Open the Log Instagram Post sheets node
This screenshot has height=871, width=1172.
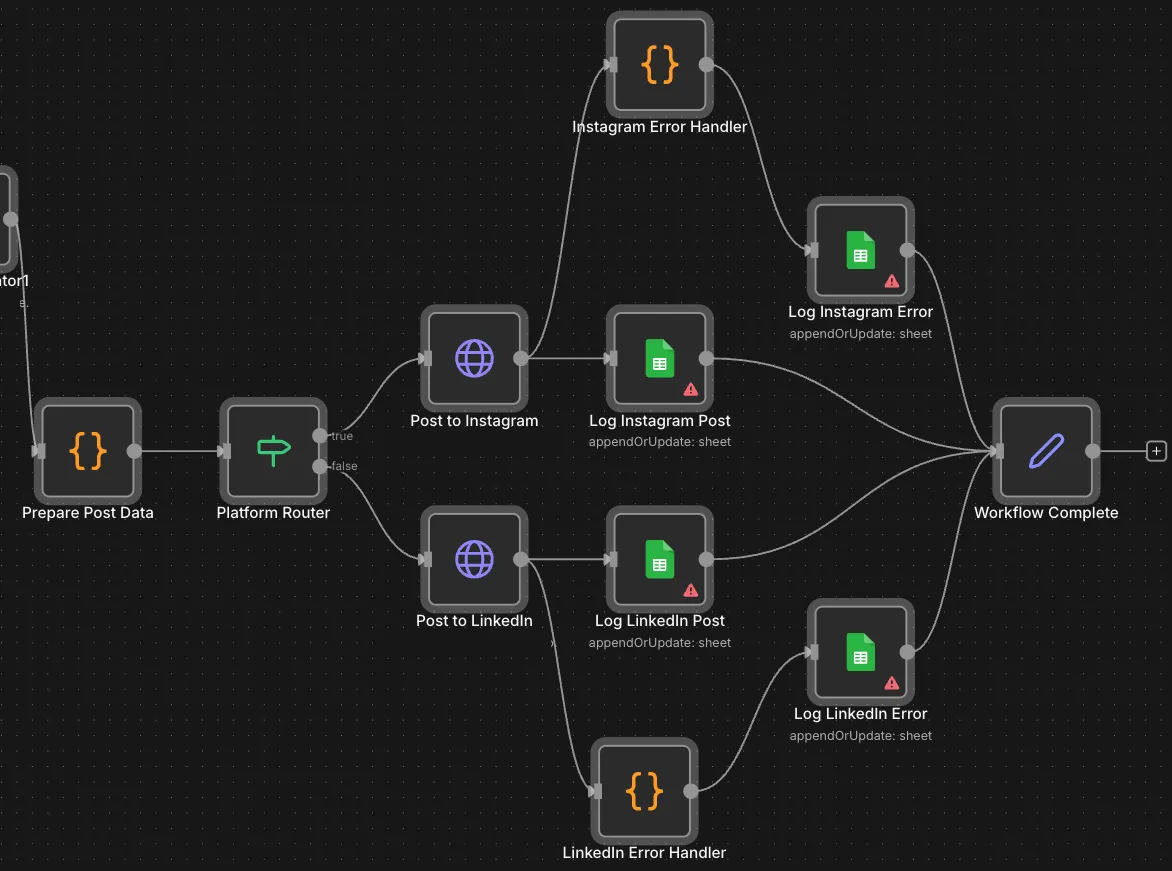click(x=659, y=358)
